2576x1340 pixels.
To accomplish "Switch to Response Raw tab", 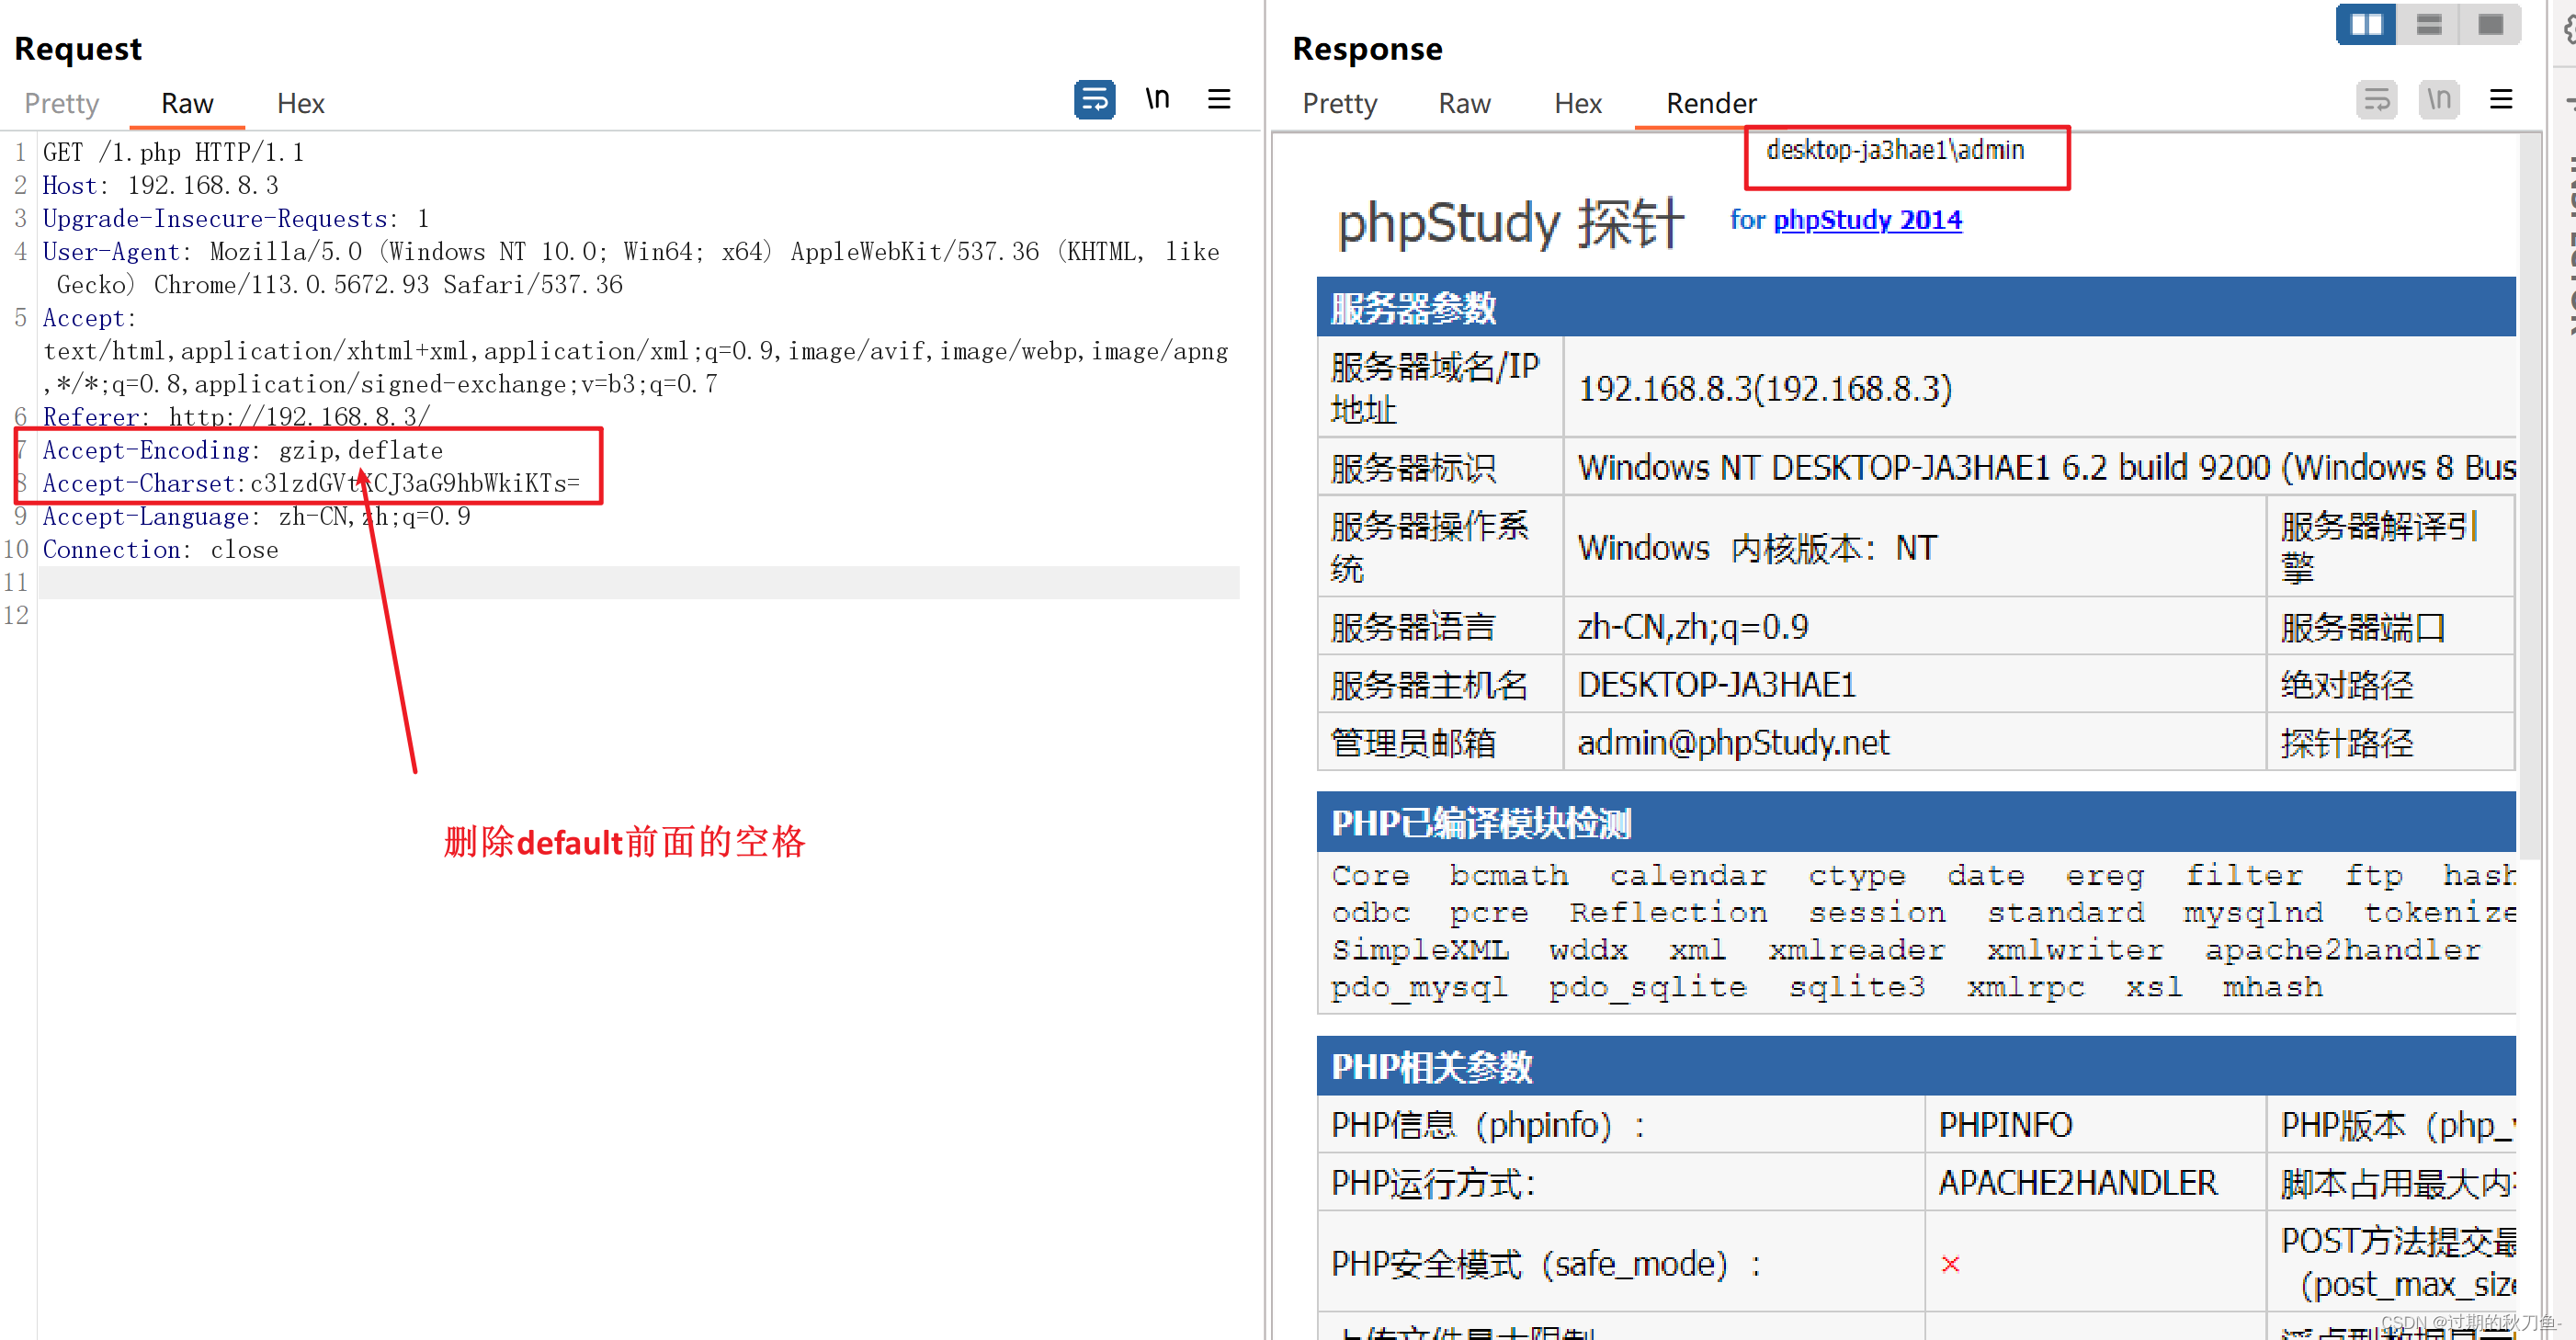I will pyautogui.click(x=1464, y=104).
